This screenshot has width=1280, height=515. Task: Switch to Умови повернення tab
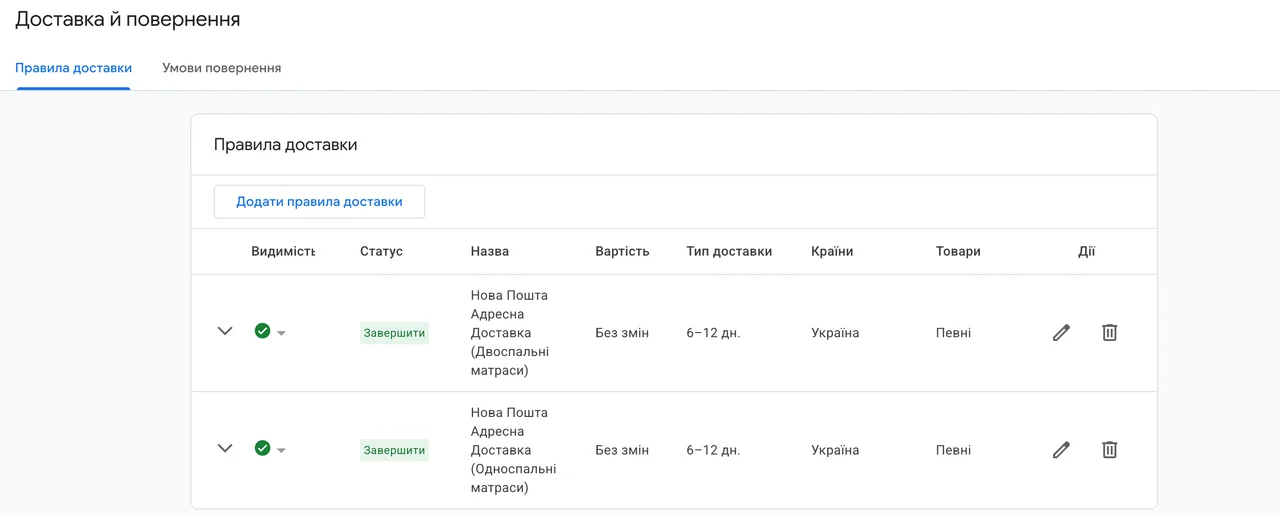tap(222, 68)
